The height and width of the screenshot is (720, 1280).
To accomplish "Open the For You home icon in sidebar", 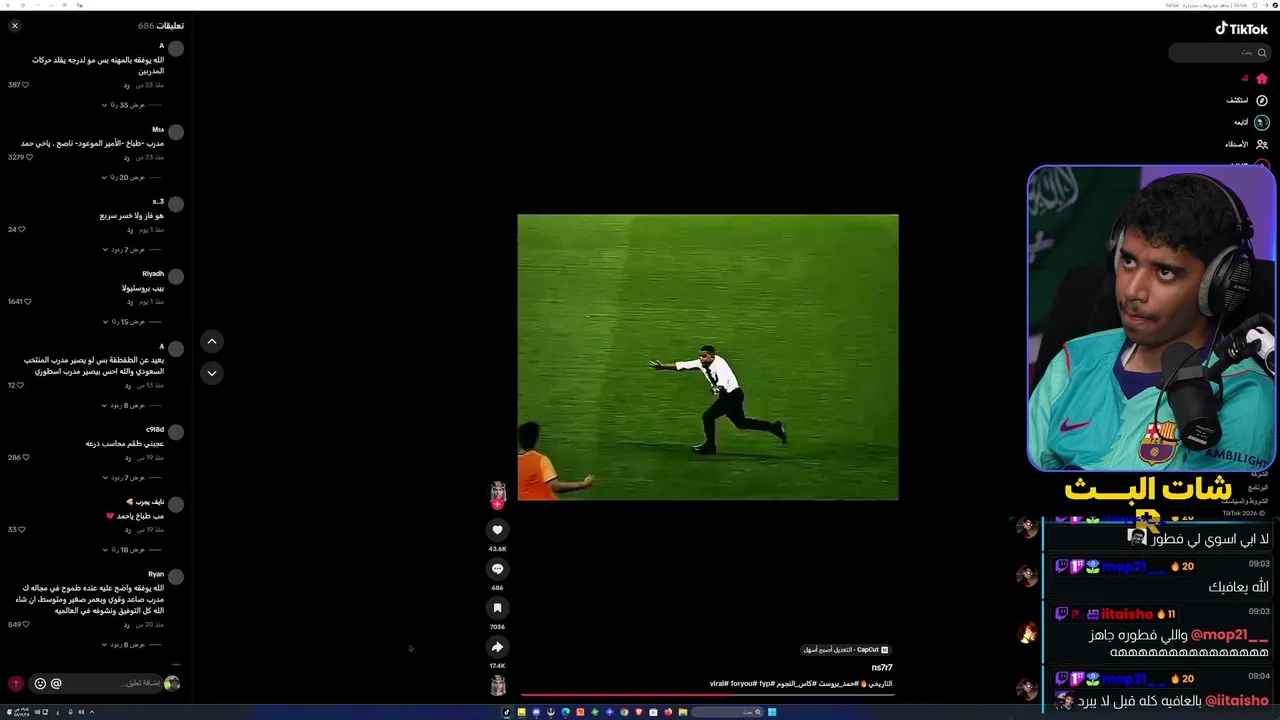I will click(x=1262, y=79).
